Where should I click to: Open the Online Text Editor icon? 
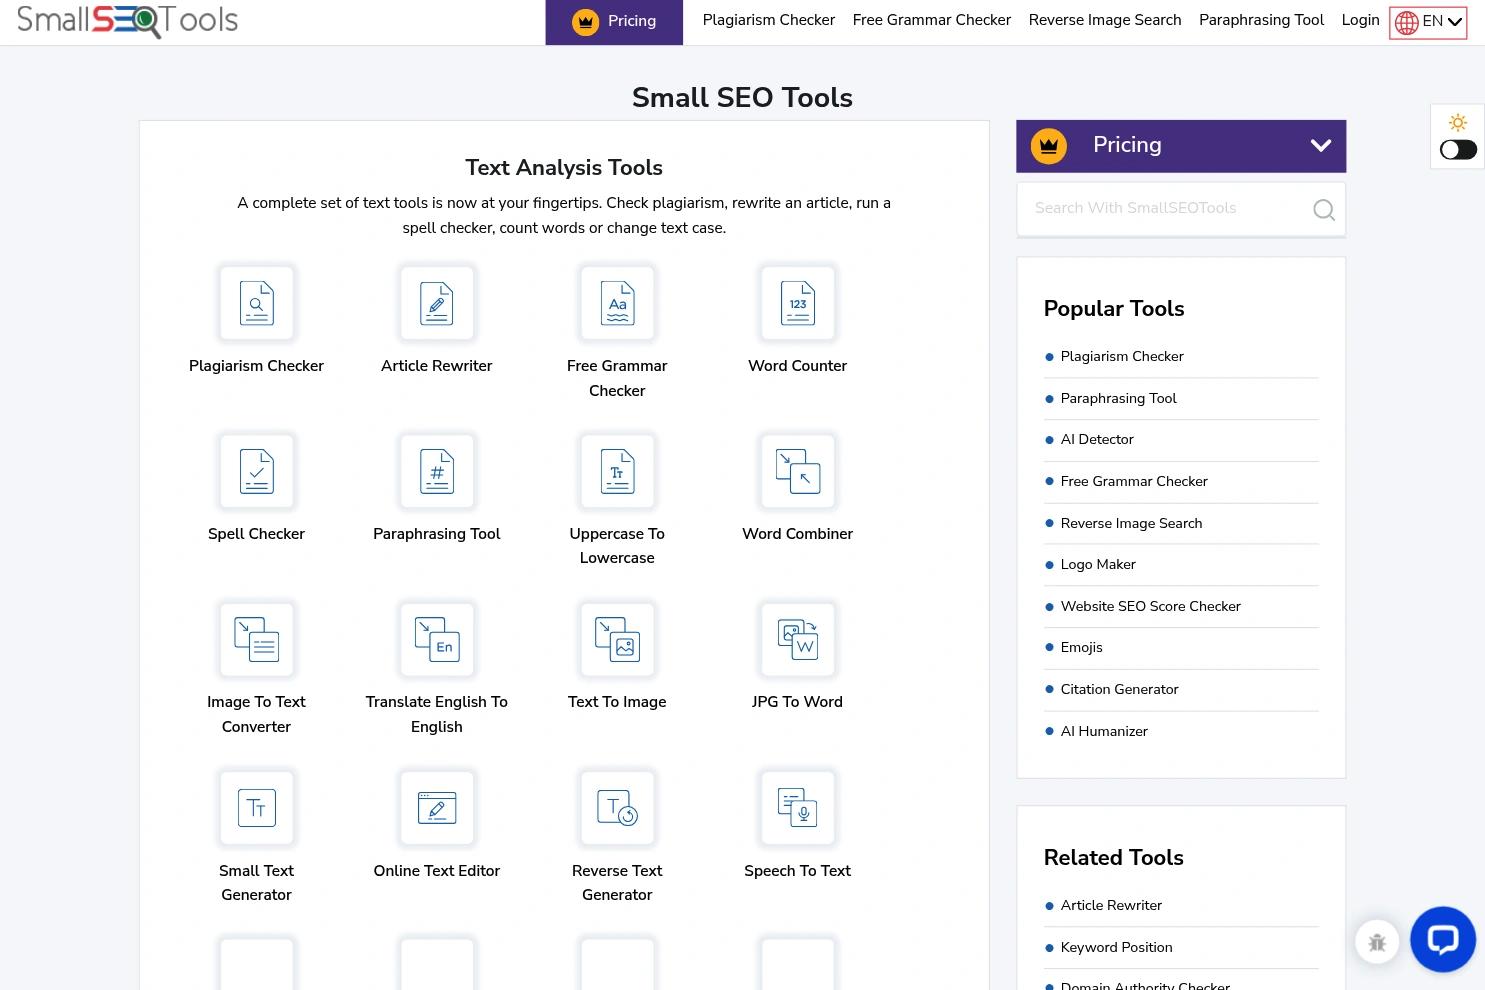tap(437, 808)
